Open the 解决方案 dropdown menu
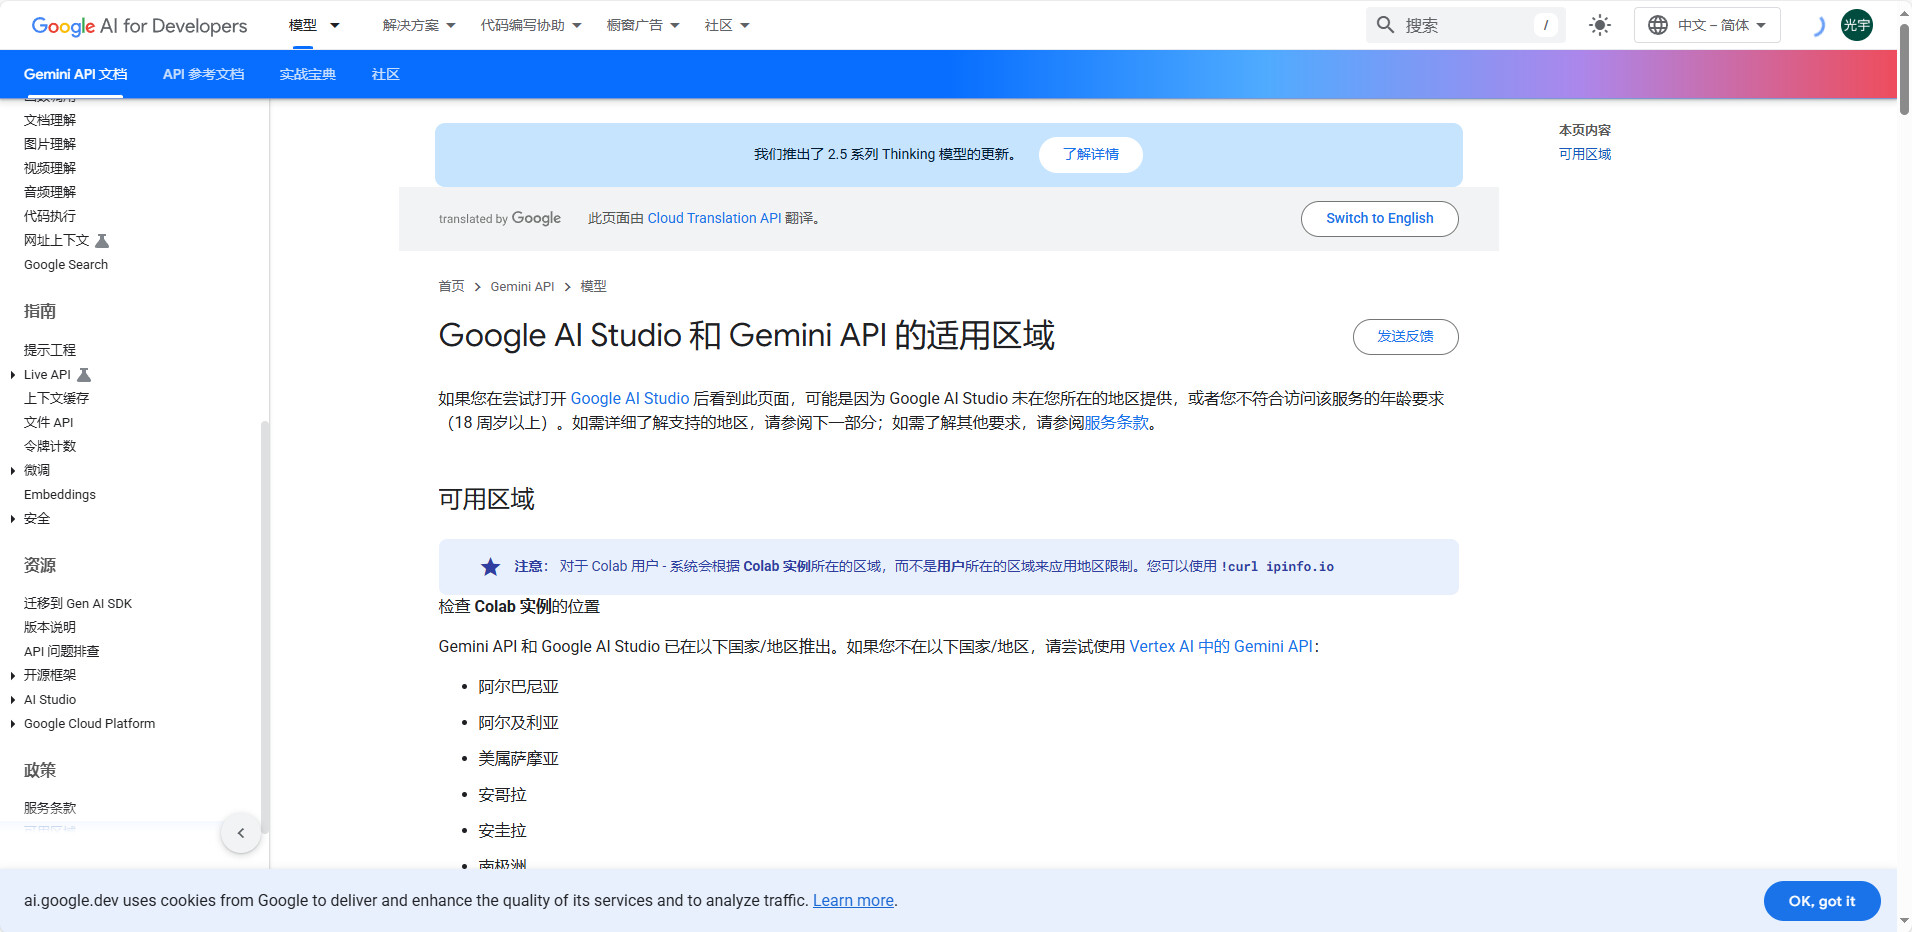 (418, 25)
